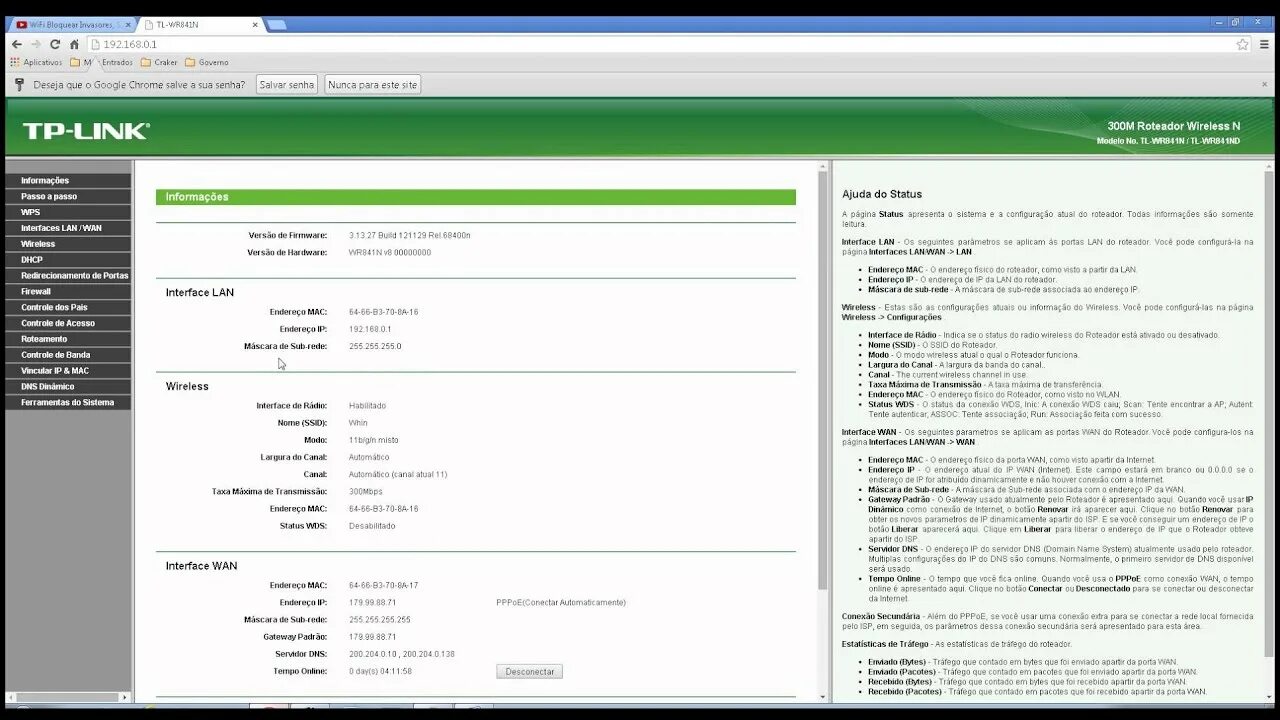Click the Desconectar button

tap(529, 671)
